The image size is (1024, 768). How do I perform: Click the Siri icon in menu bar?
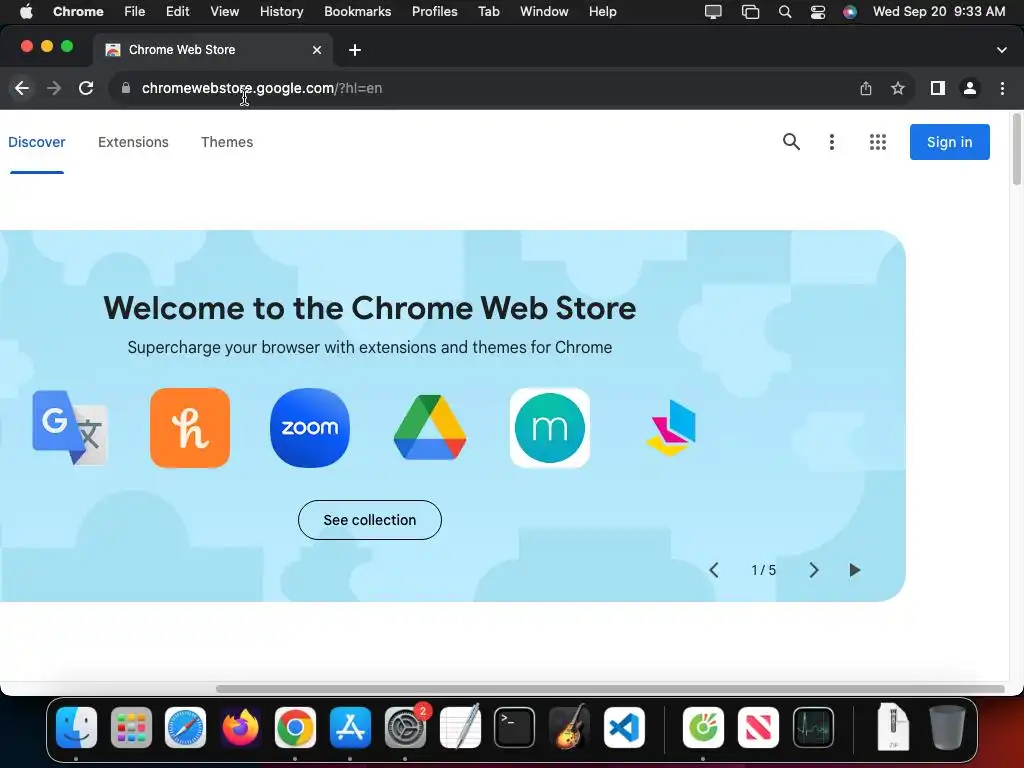tap(850, 12)
